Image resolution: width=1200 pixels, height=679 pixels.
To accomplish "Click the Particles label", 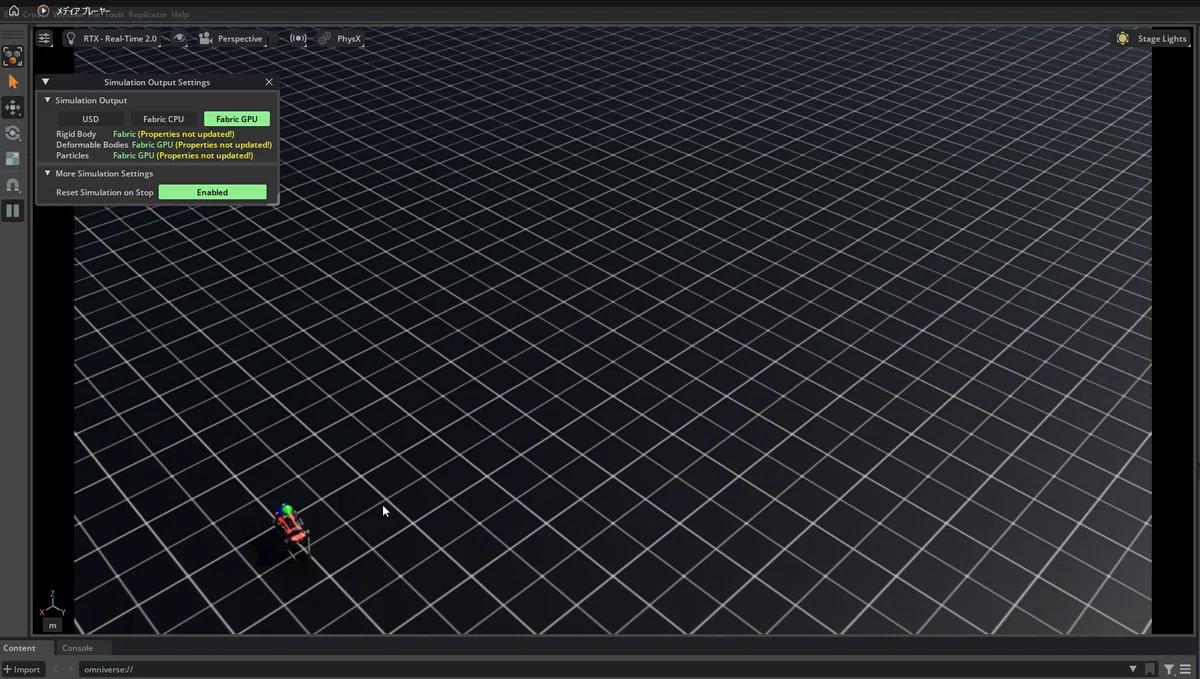I will pos(72,156).
